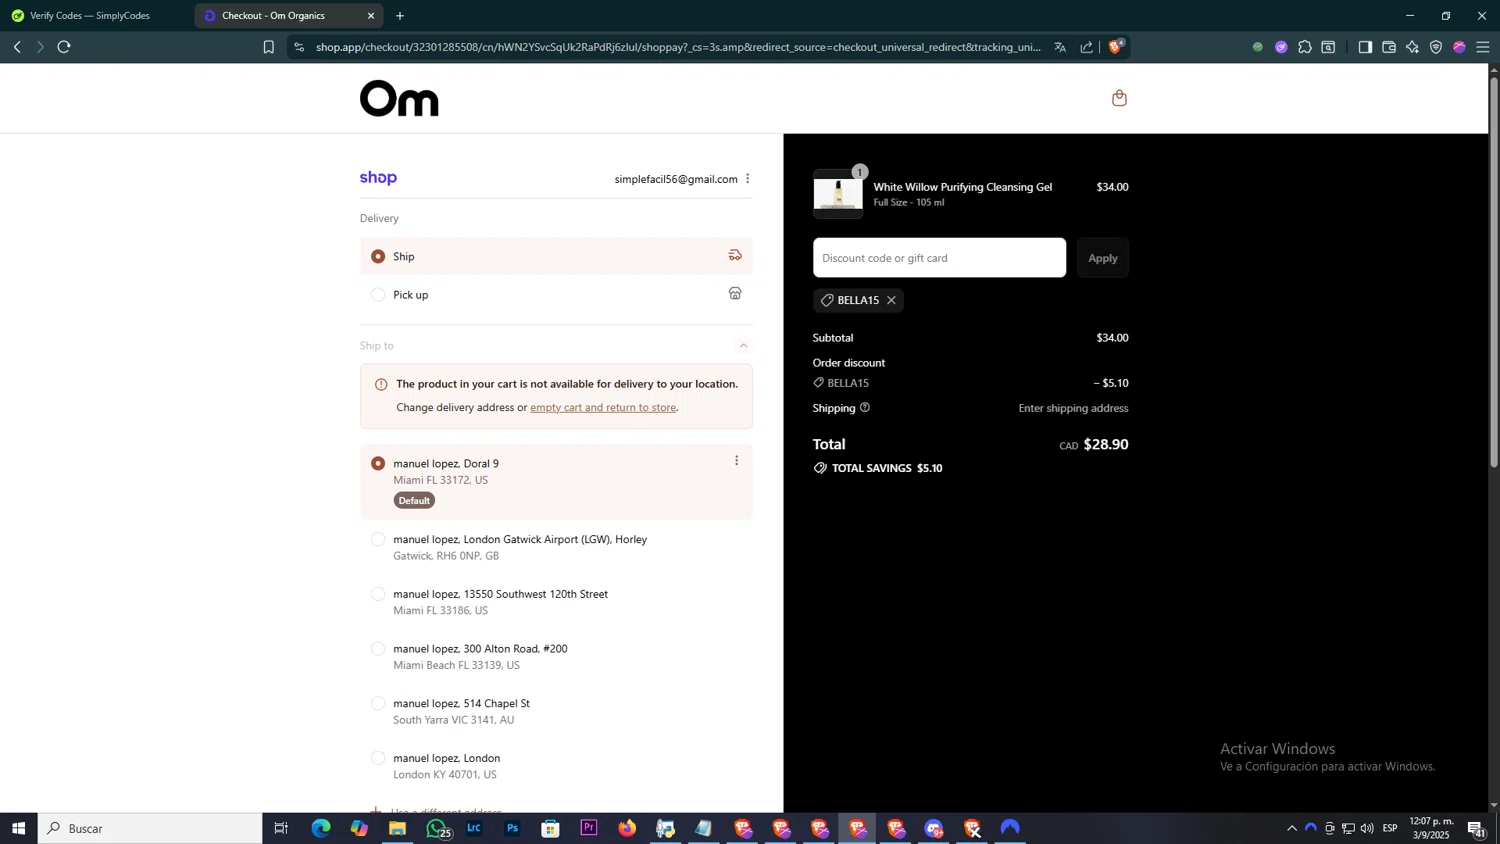Open Photoshop from the taskbar

(x=512, y=828)
